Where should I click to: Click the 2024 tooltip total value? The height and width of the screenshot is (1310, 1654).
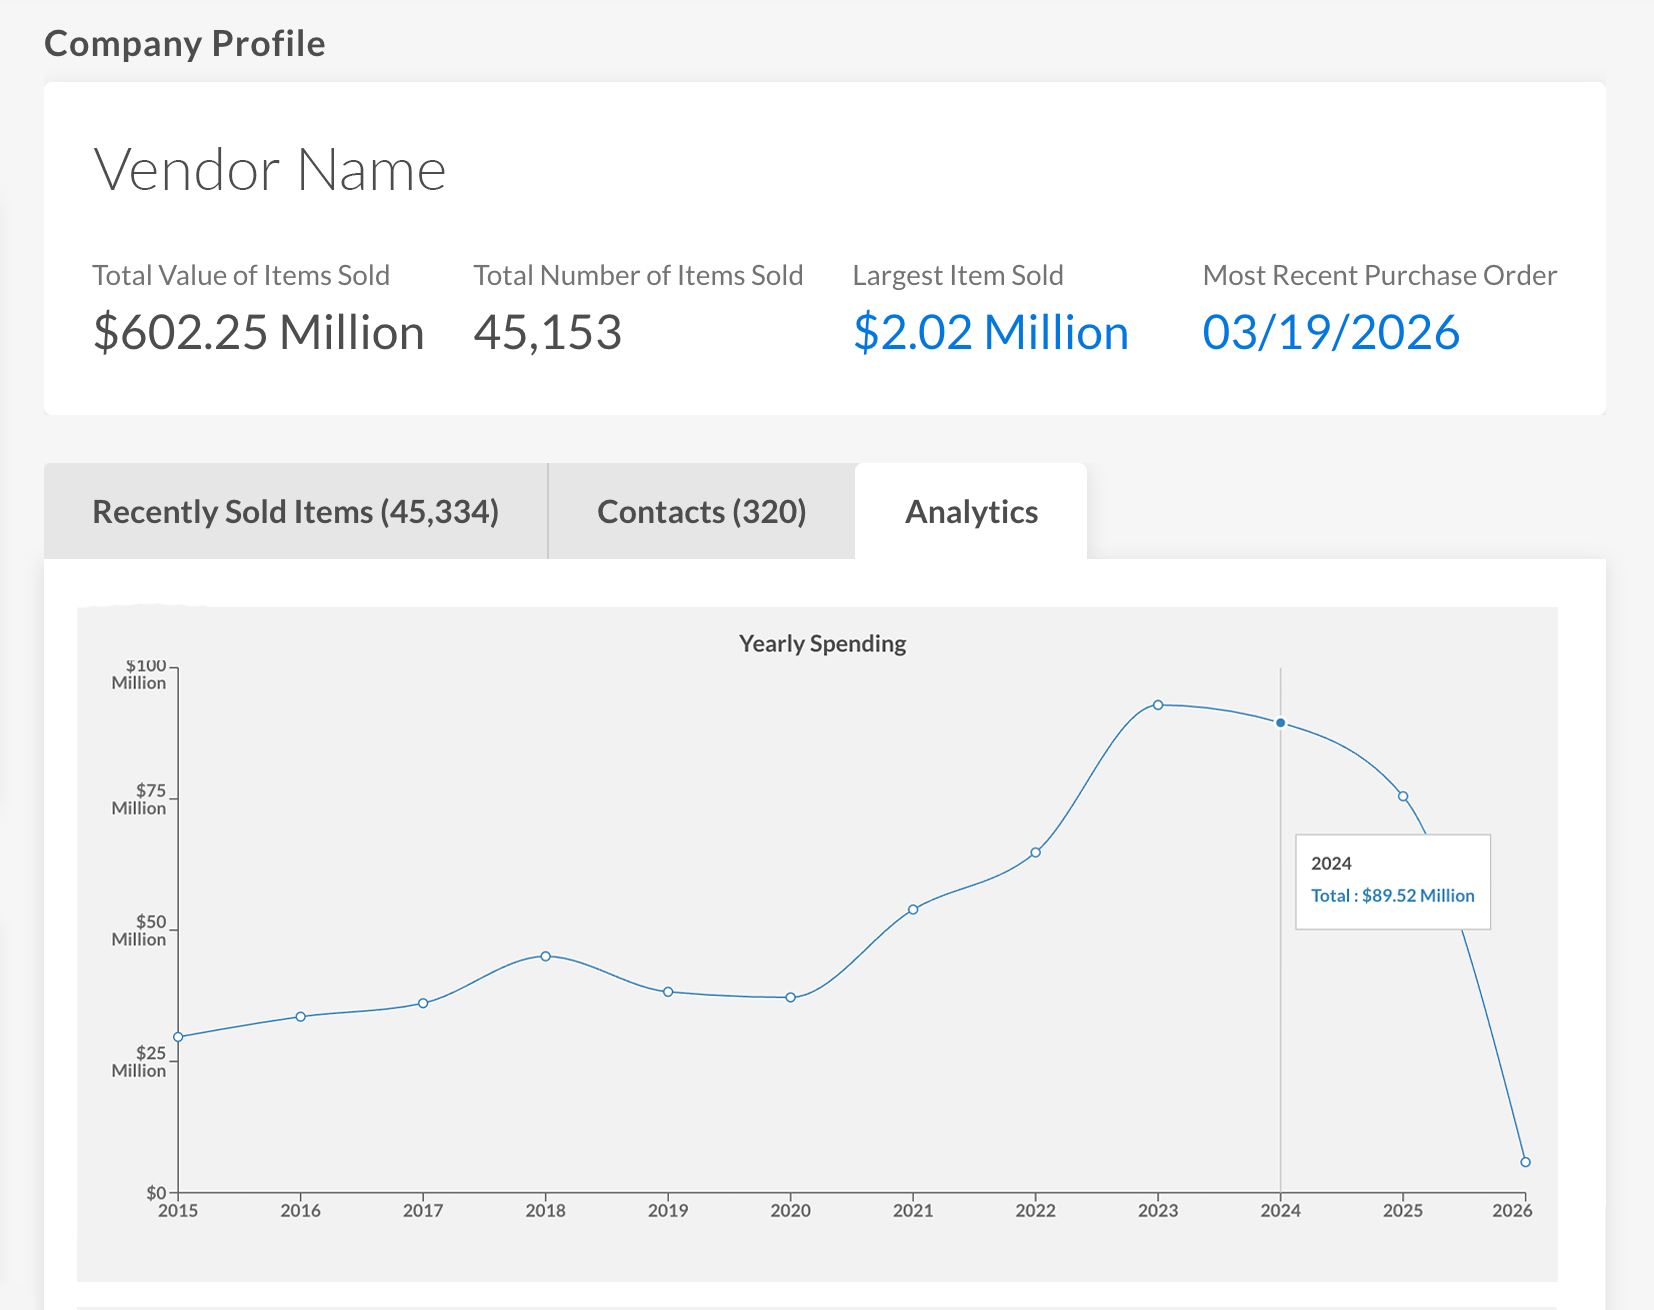tap(1392, 896)
